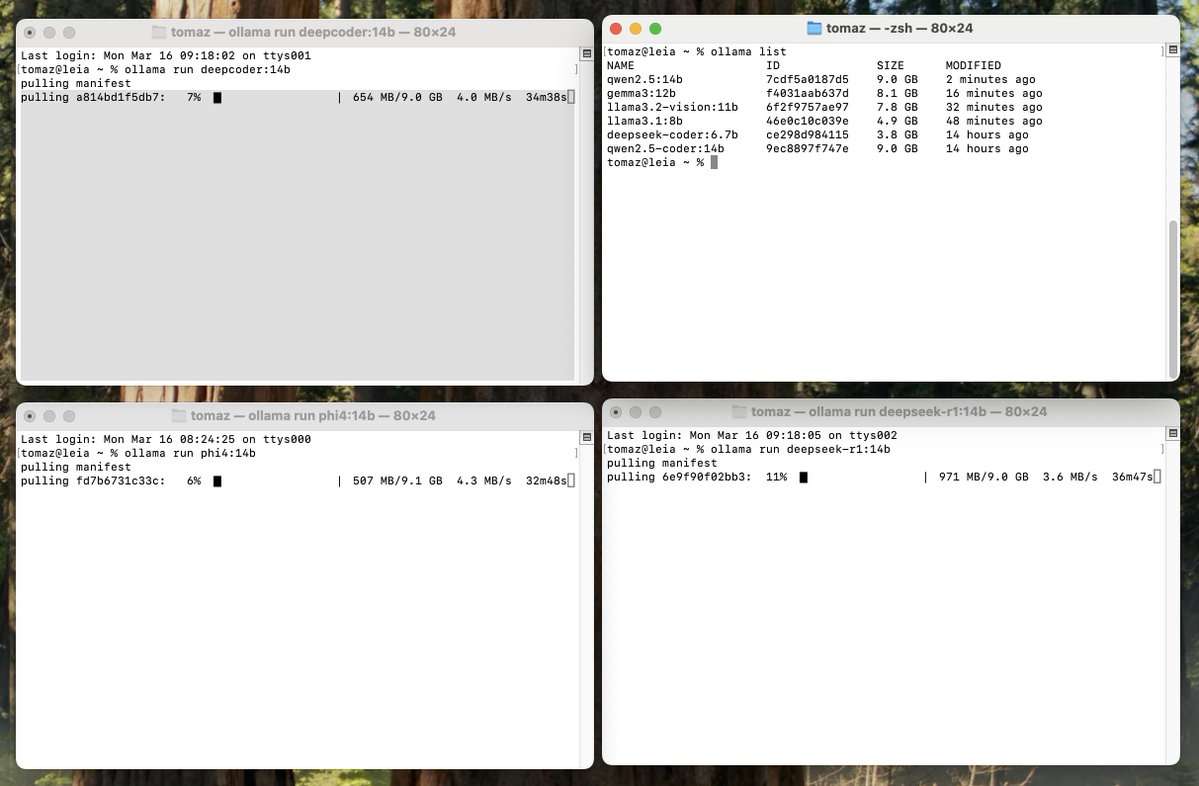Viewport: 1199px width, 786px height.
Task: Click the deepcoder download progress bar at 7%
Action: click(x=276, y=98)
